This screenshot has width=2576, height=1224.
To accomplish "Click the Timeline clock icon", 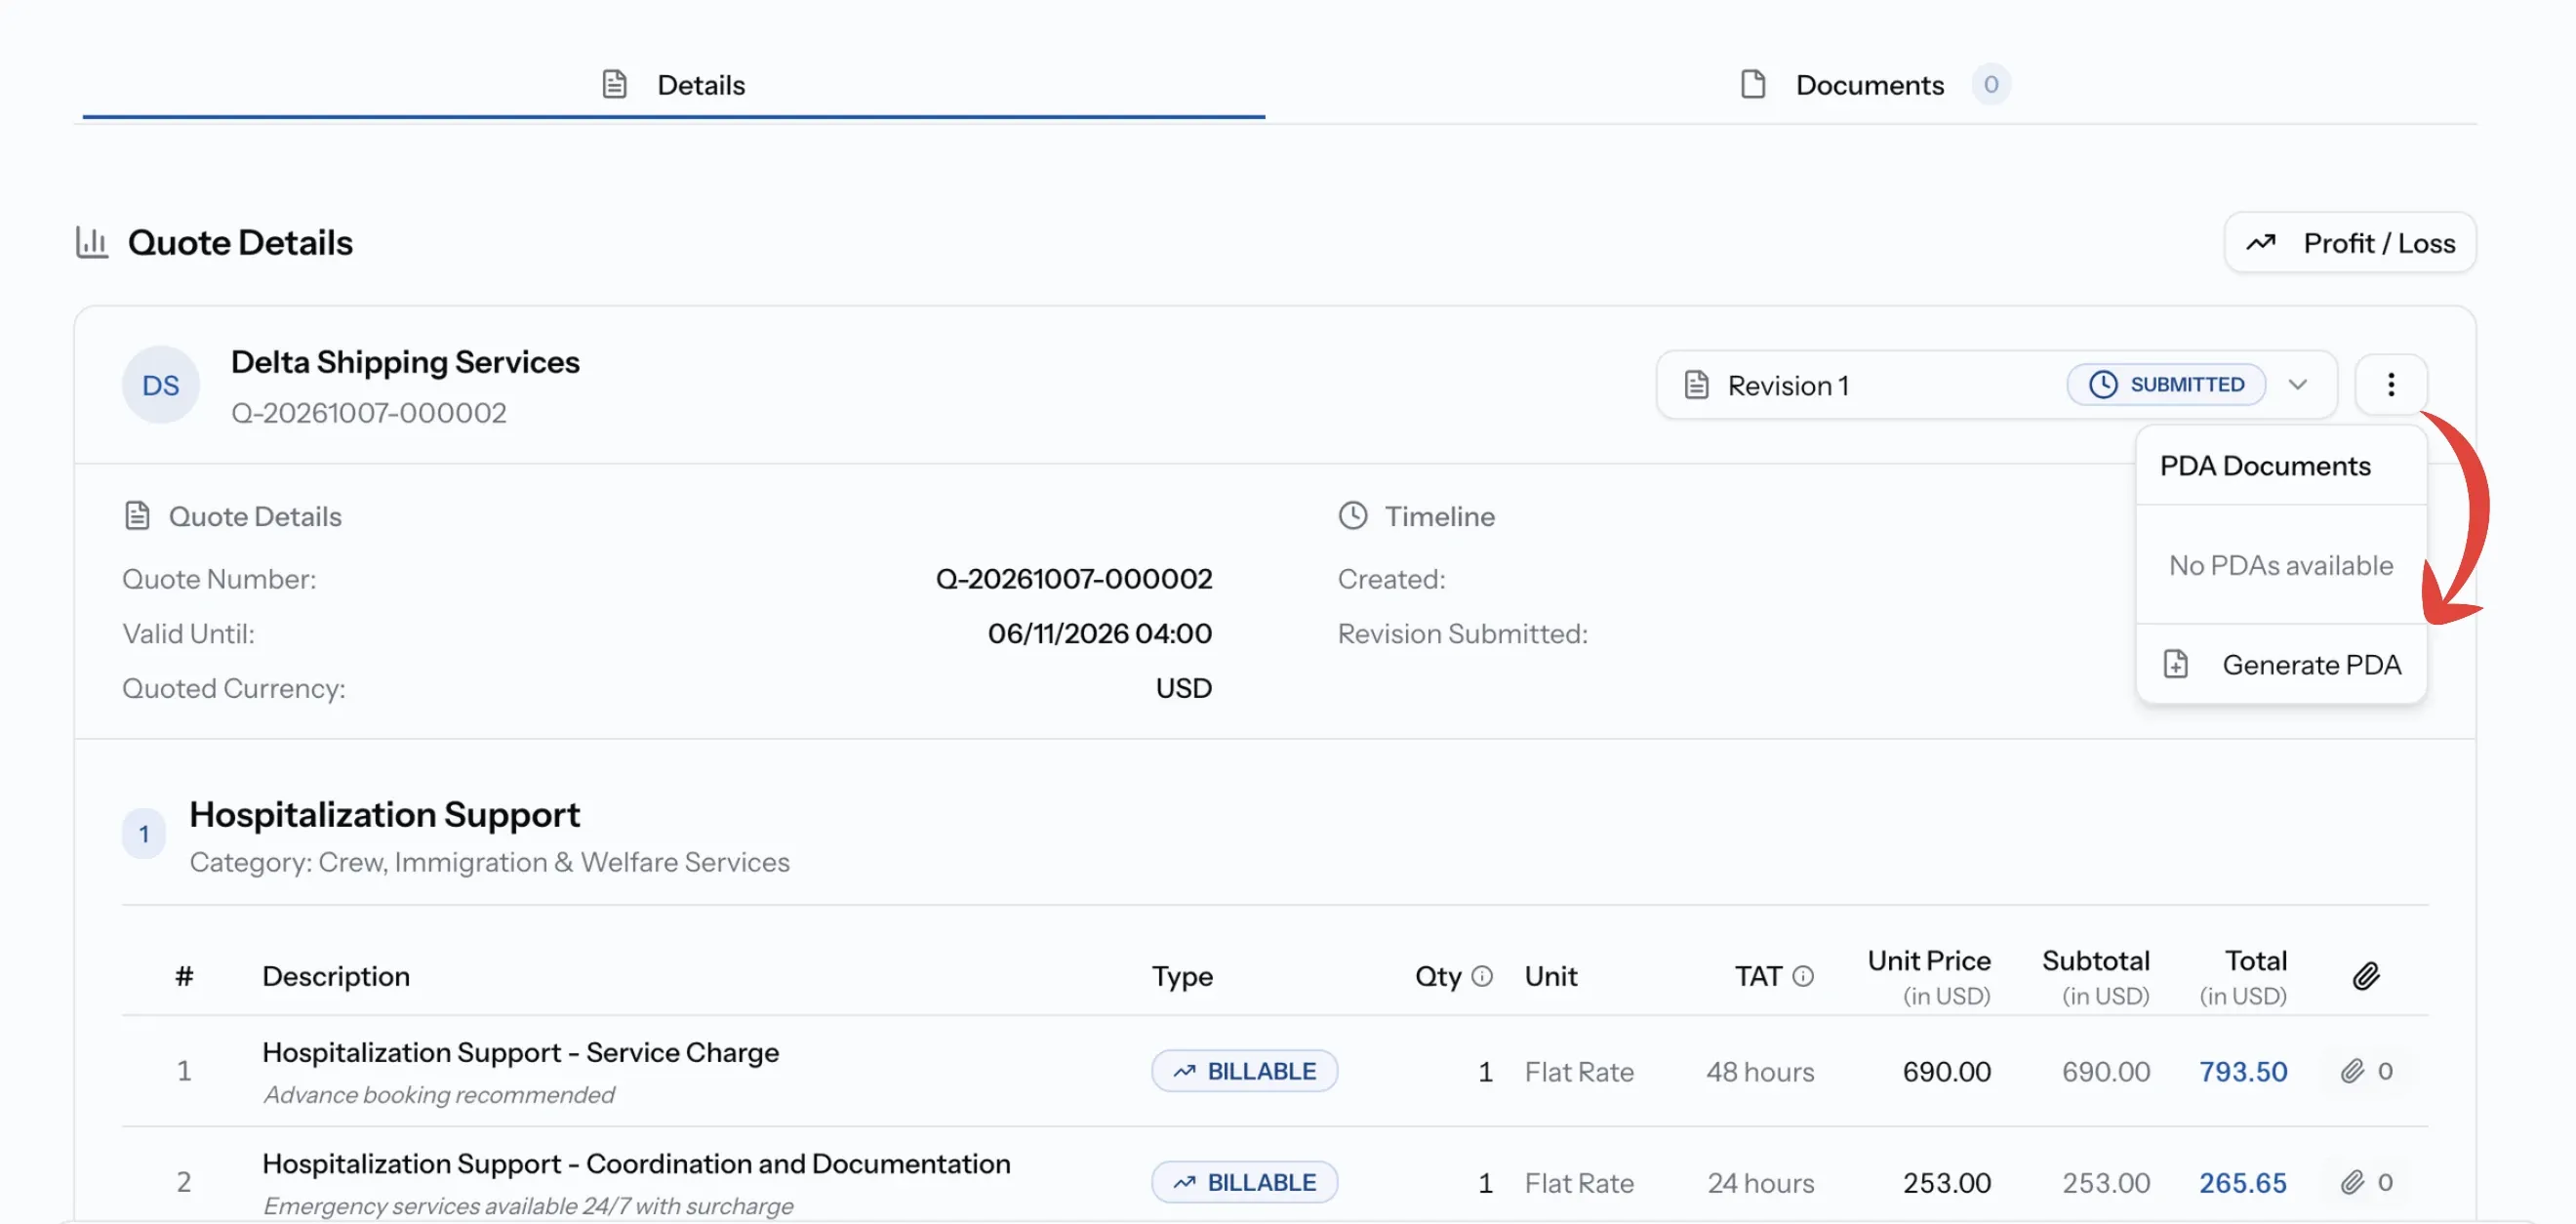I will [x=1352, y=516].
